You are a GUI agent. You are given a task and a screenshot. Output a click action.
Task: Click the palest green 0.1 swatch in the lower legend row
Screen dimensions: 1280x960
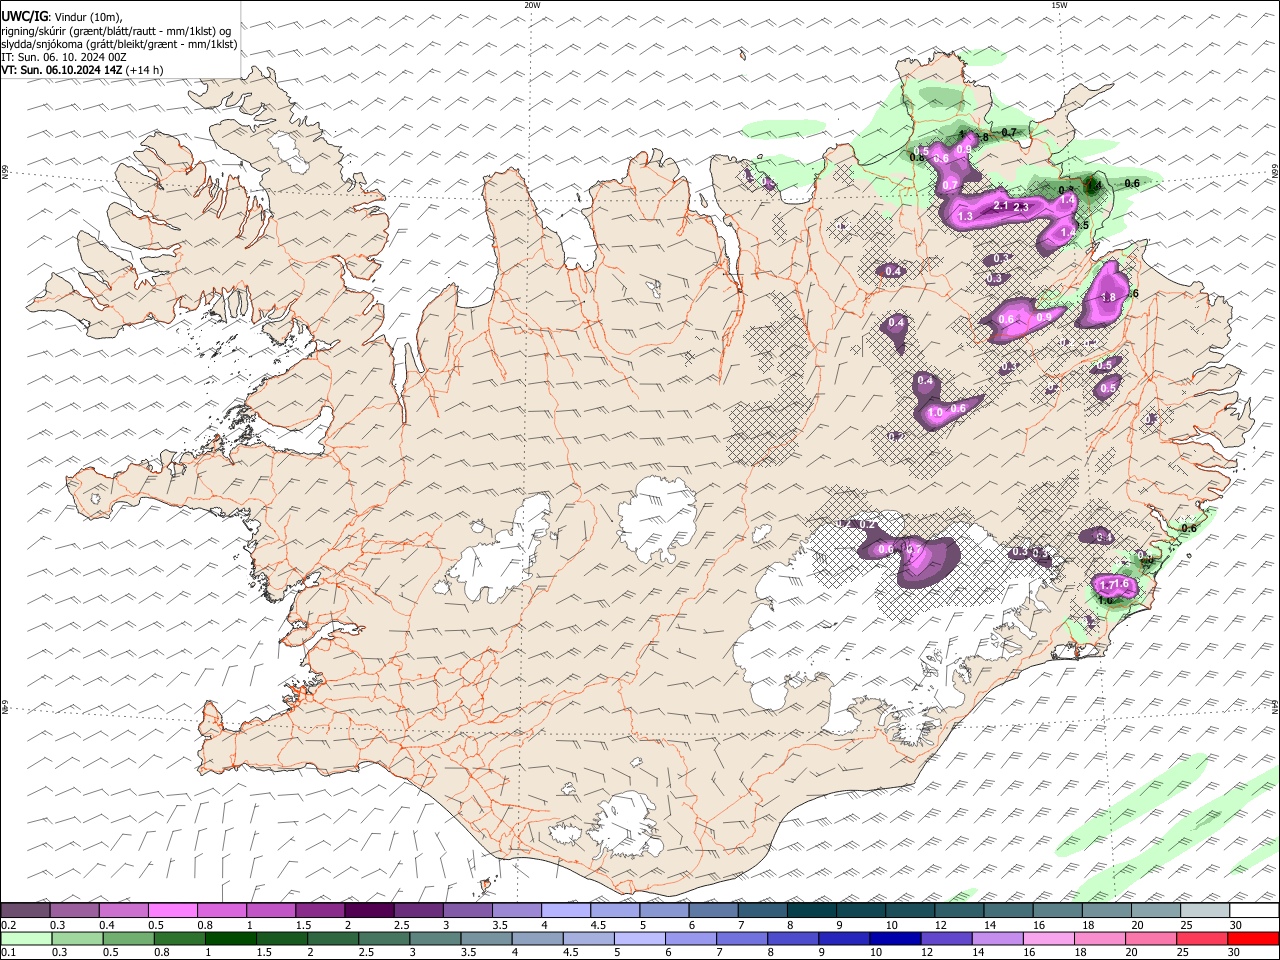coord(27,939)
